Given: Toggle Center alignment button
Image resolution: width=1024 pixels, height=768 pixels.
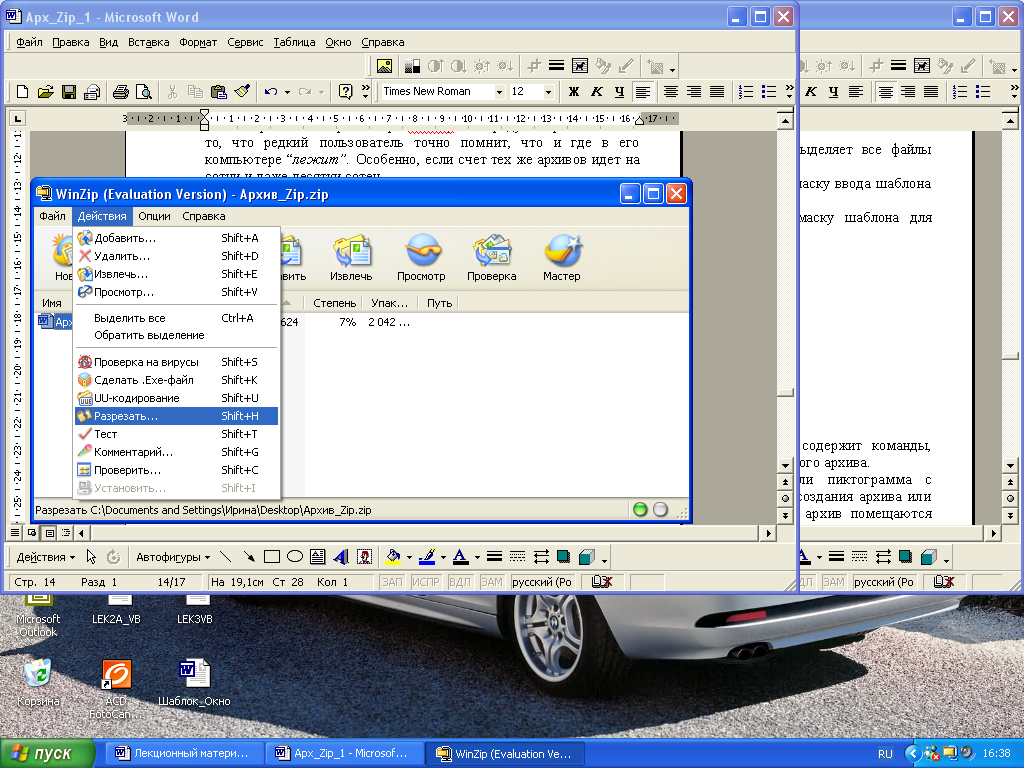Looking at the screenshot, I should (x=671, y=91).
